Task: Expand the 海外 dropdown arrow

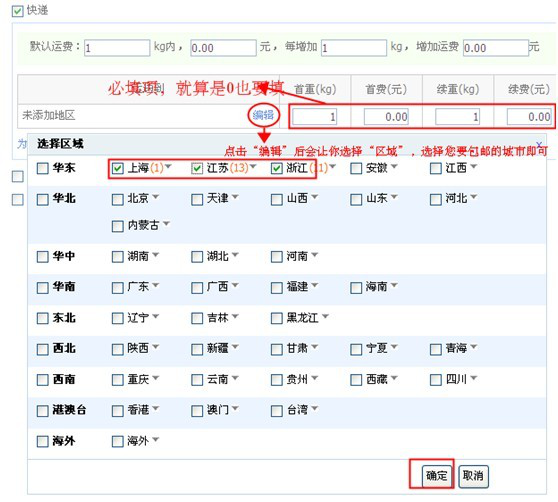Action: coord(156,439)
